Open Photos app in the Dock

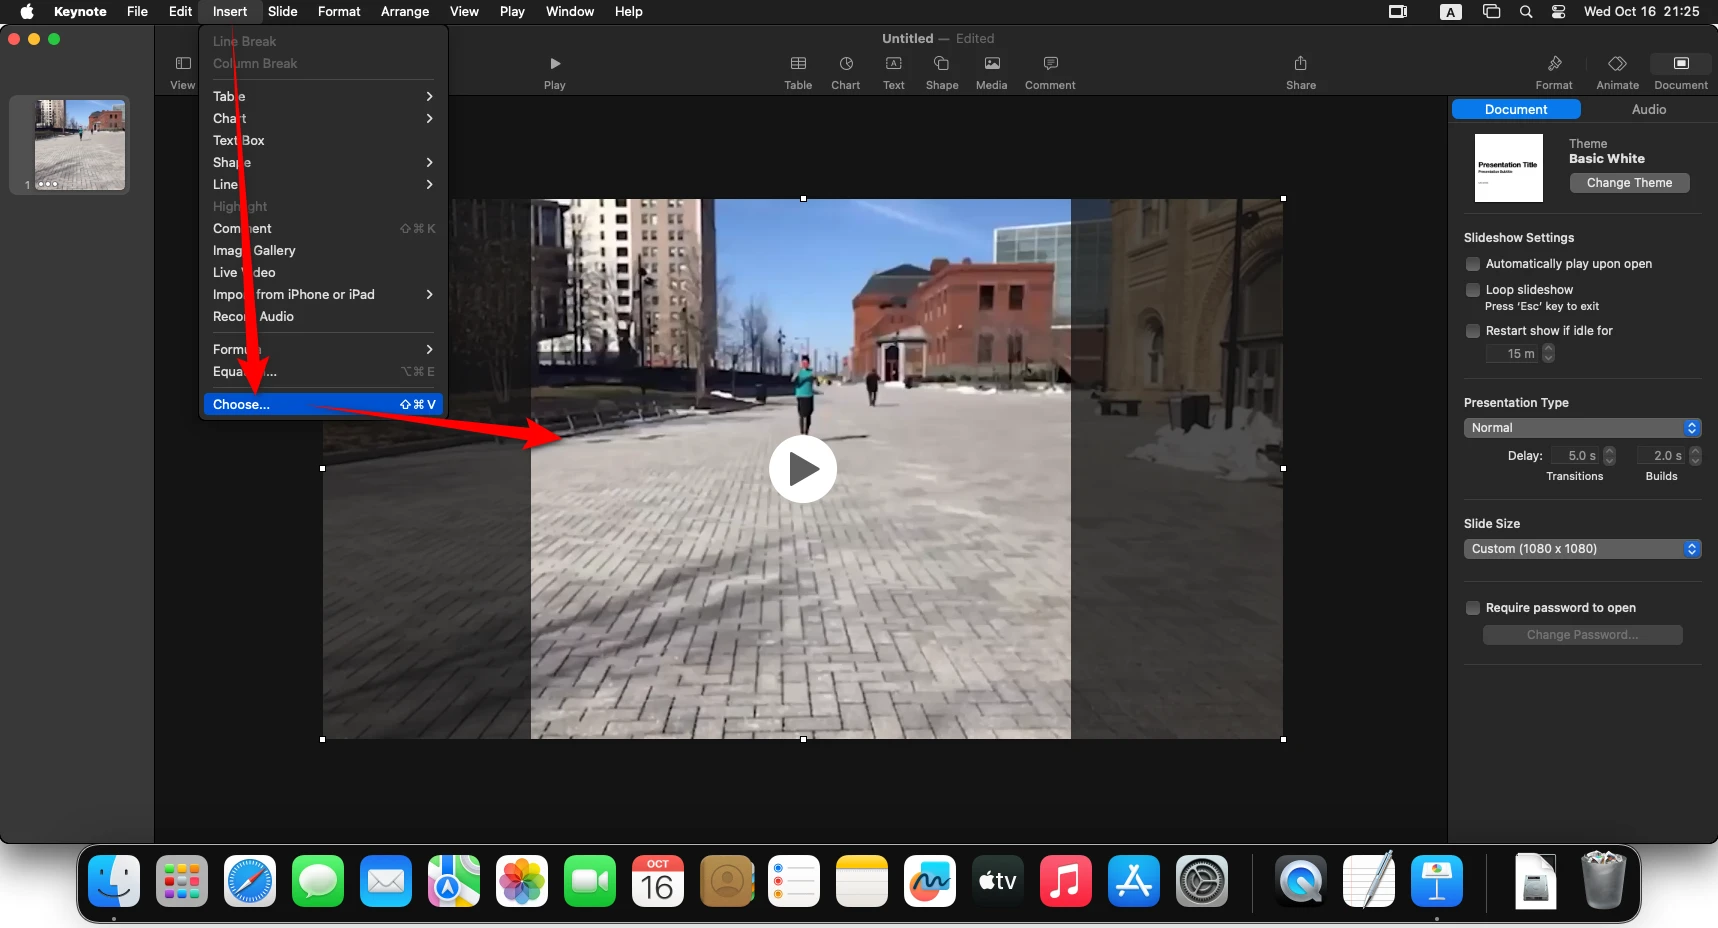pyautogui.click(x=522, y=882)
